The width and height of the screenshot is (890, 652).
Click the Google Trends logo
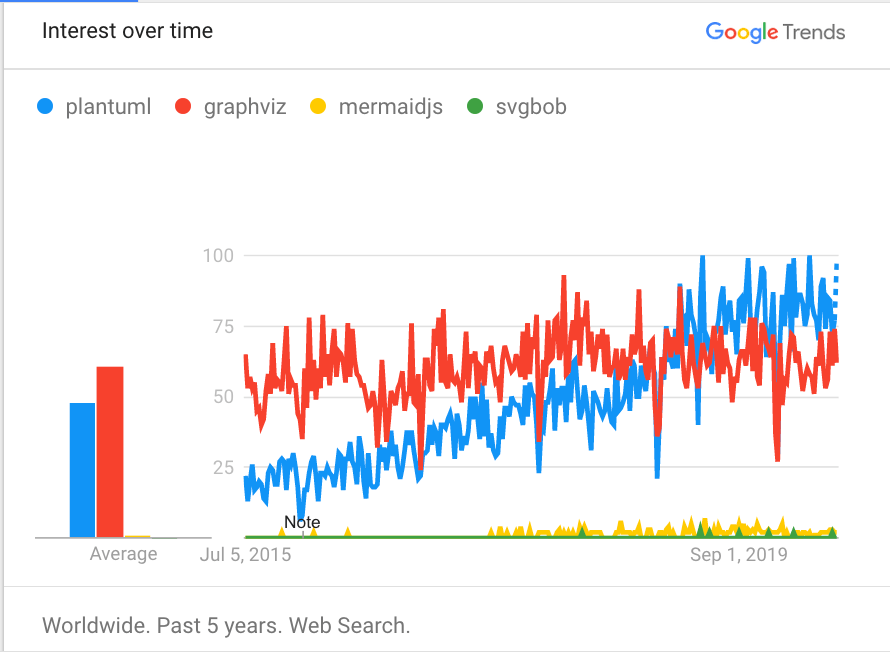[775, 32]
